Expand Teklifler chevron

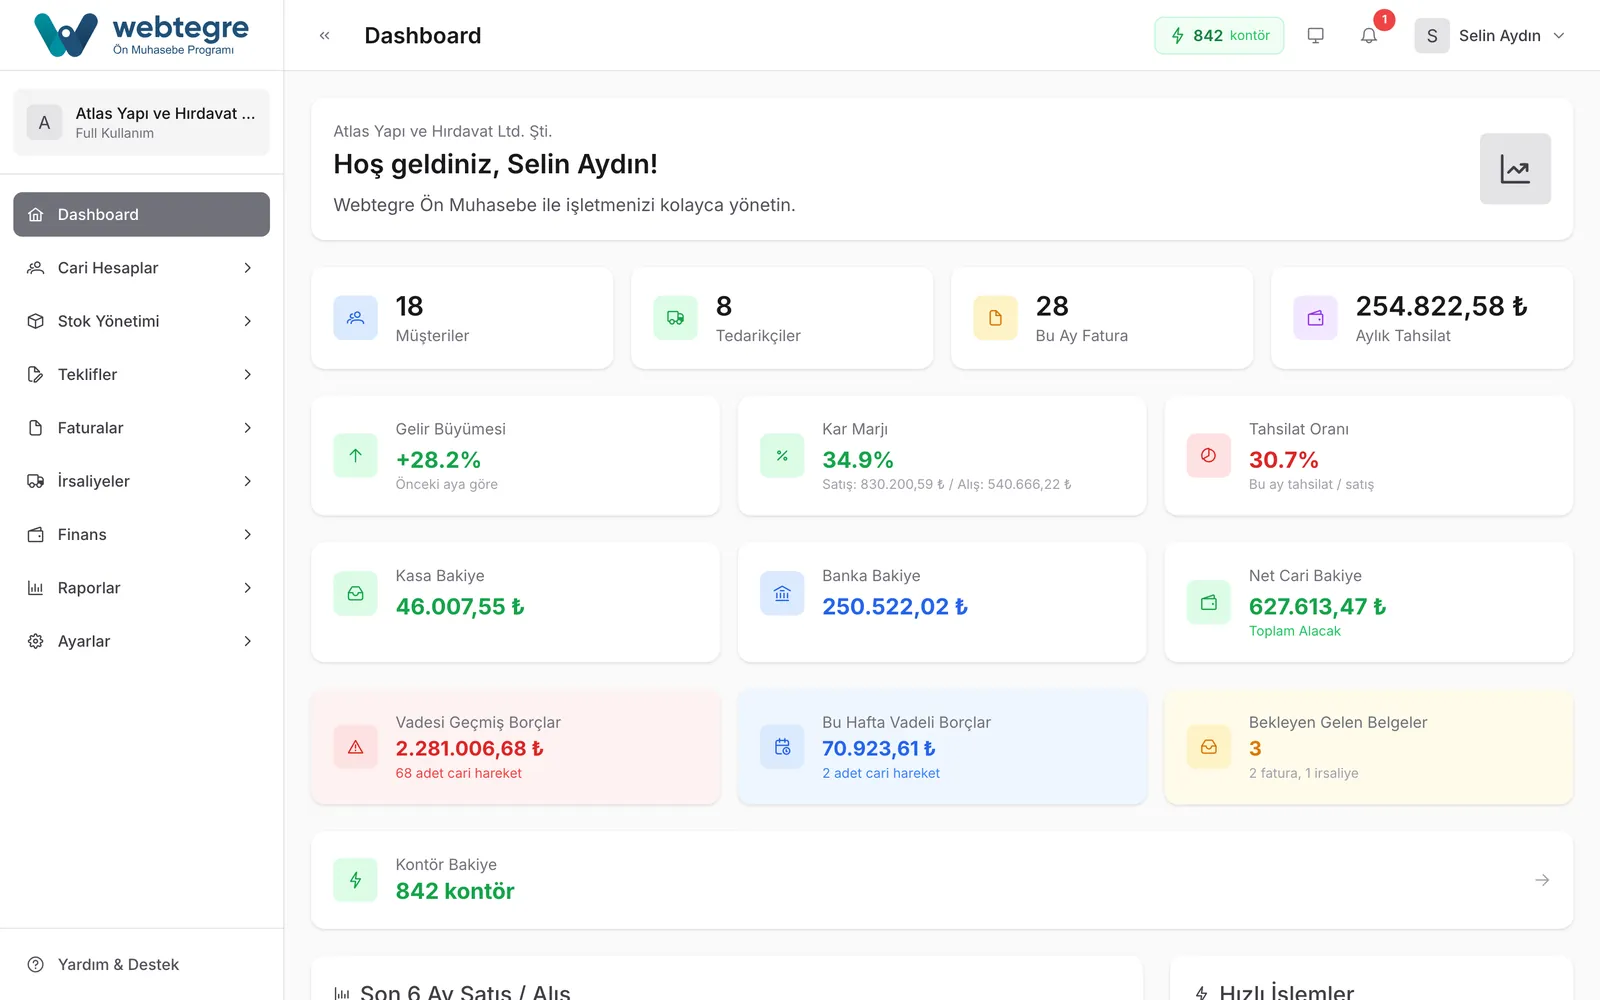[x=247, y=374]
